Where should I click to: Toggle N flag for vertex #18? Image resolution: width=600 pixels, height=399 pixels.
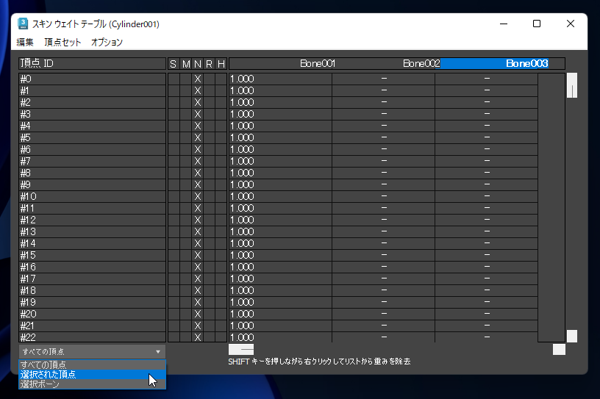pos(197,290)
